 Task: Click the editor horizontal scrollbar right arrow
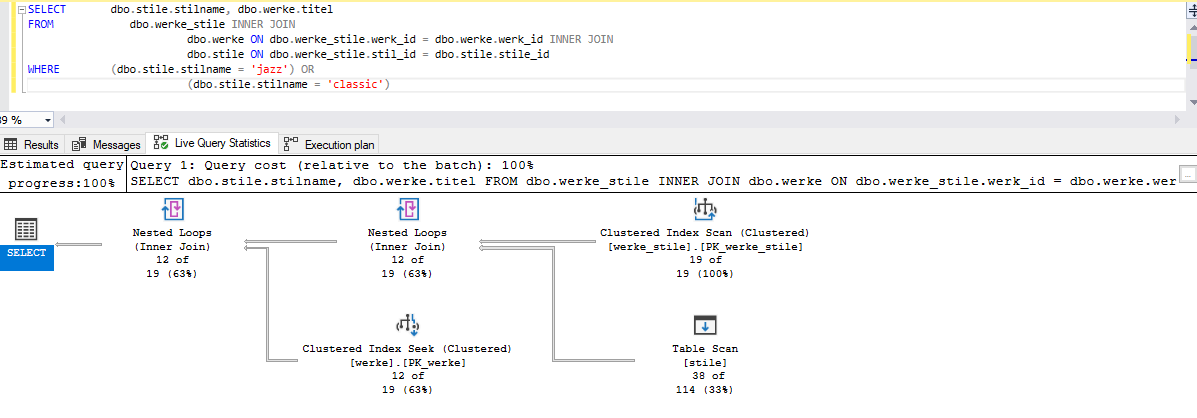tap(1177, 119)
